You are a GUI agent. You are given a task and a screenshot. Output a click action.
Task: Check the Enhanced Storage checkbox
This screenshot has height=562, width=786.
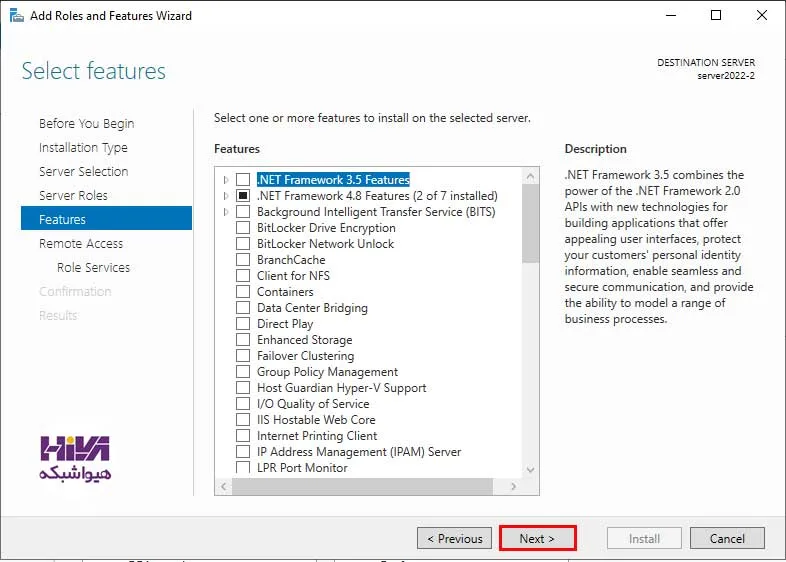pos(243,340)
